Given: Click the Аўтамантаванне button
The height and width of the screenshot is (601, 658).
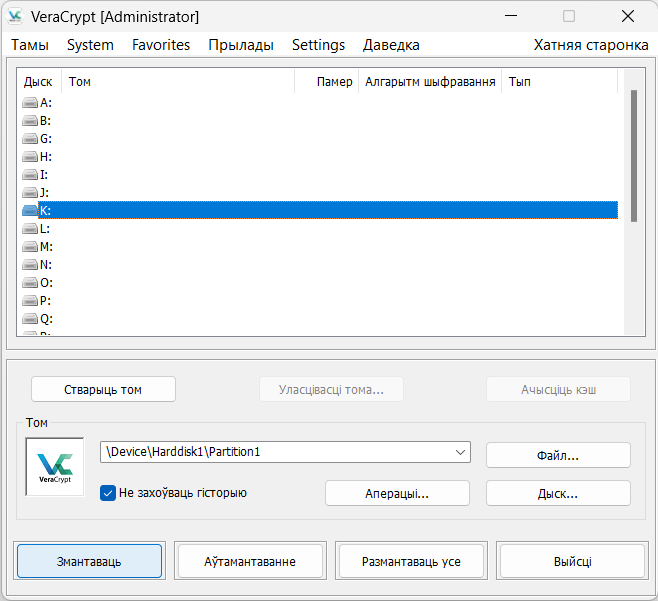Looking at the screenshot, I should 250,561.
